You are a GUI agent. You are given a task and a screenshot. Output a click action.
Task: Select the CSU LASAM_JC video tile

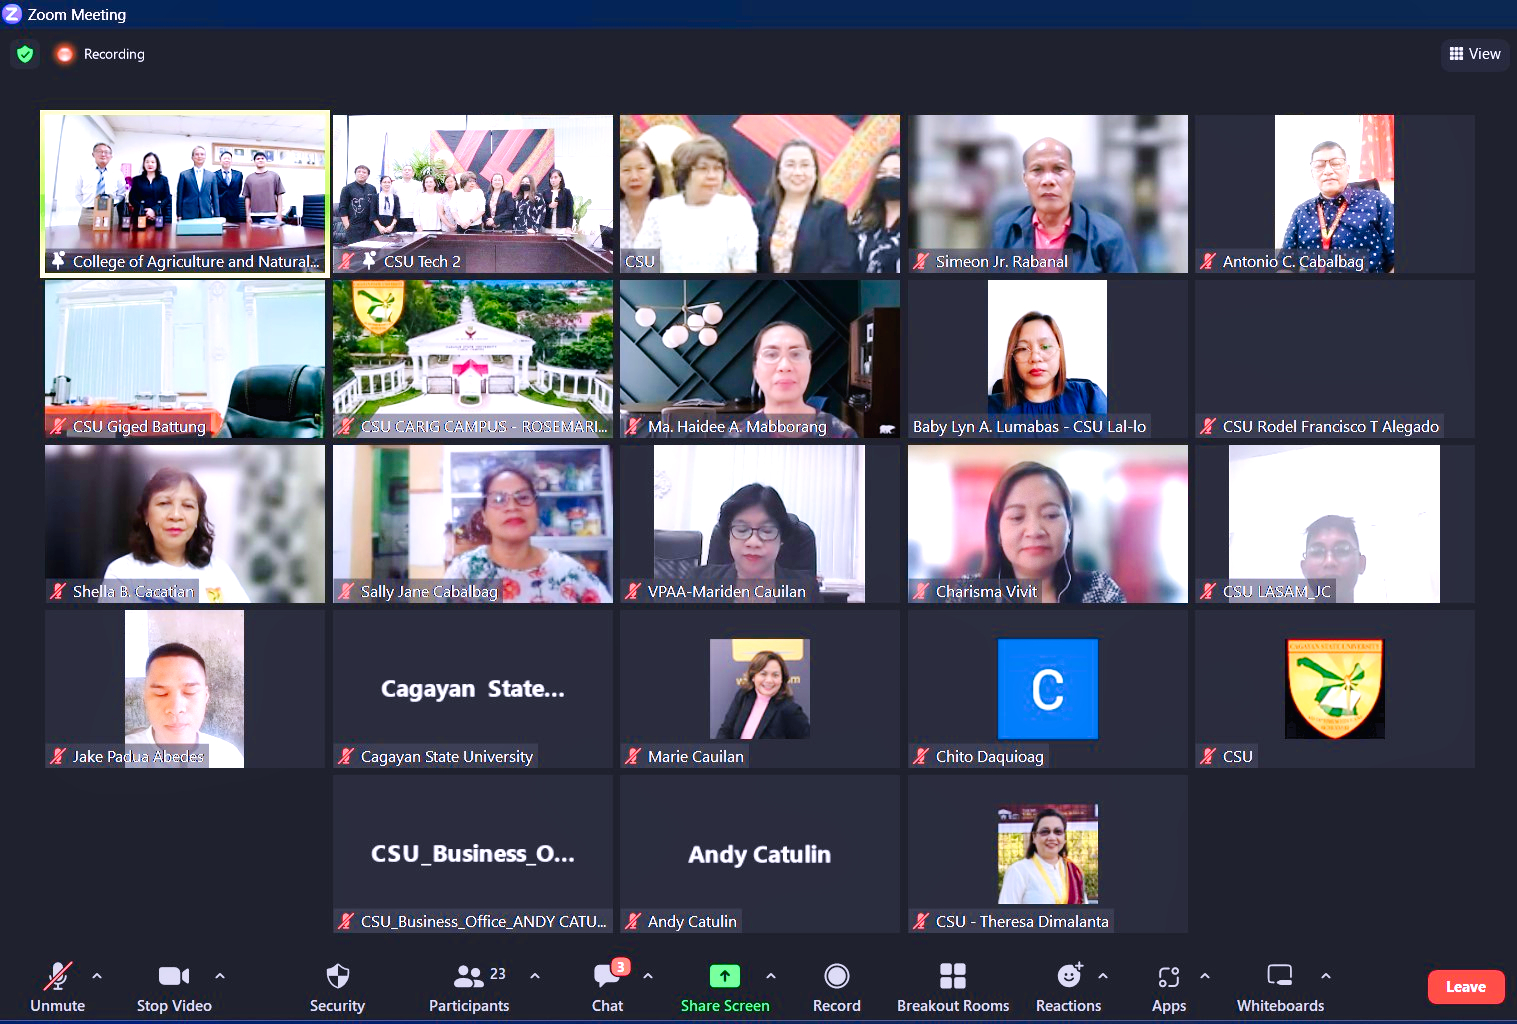(1335, 524)
